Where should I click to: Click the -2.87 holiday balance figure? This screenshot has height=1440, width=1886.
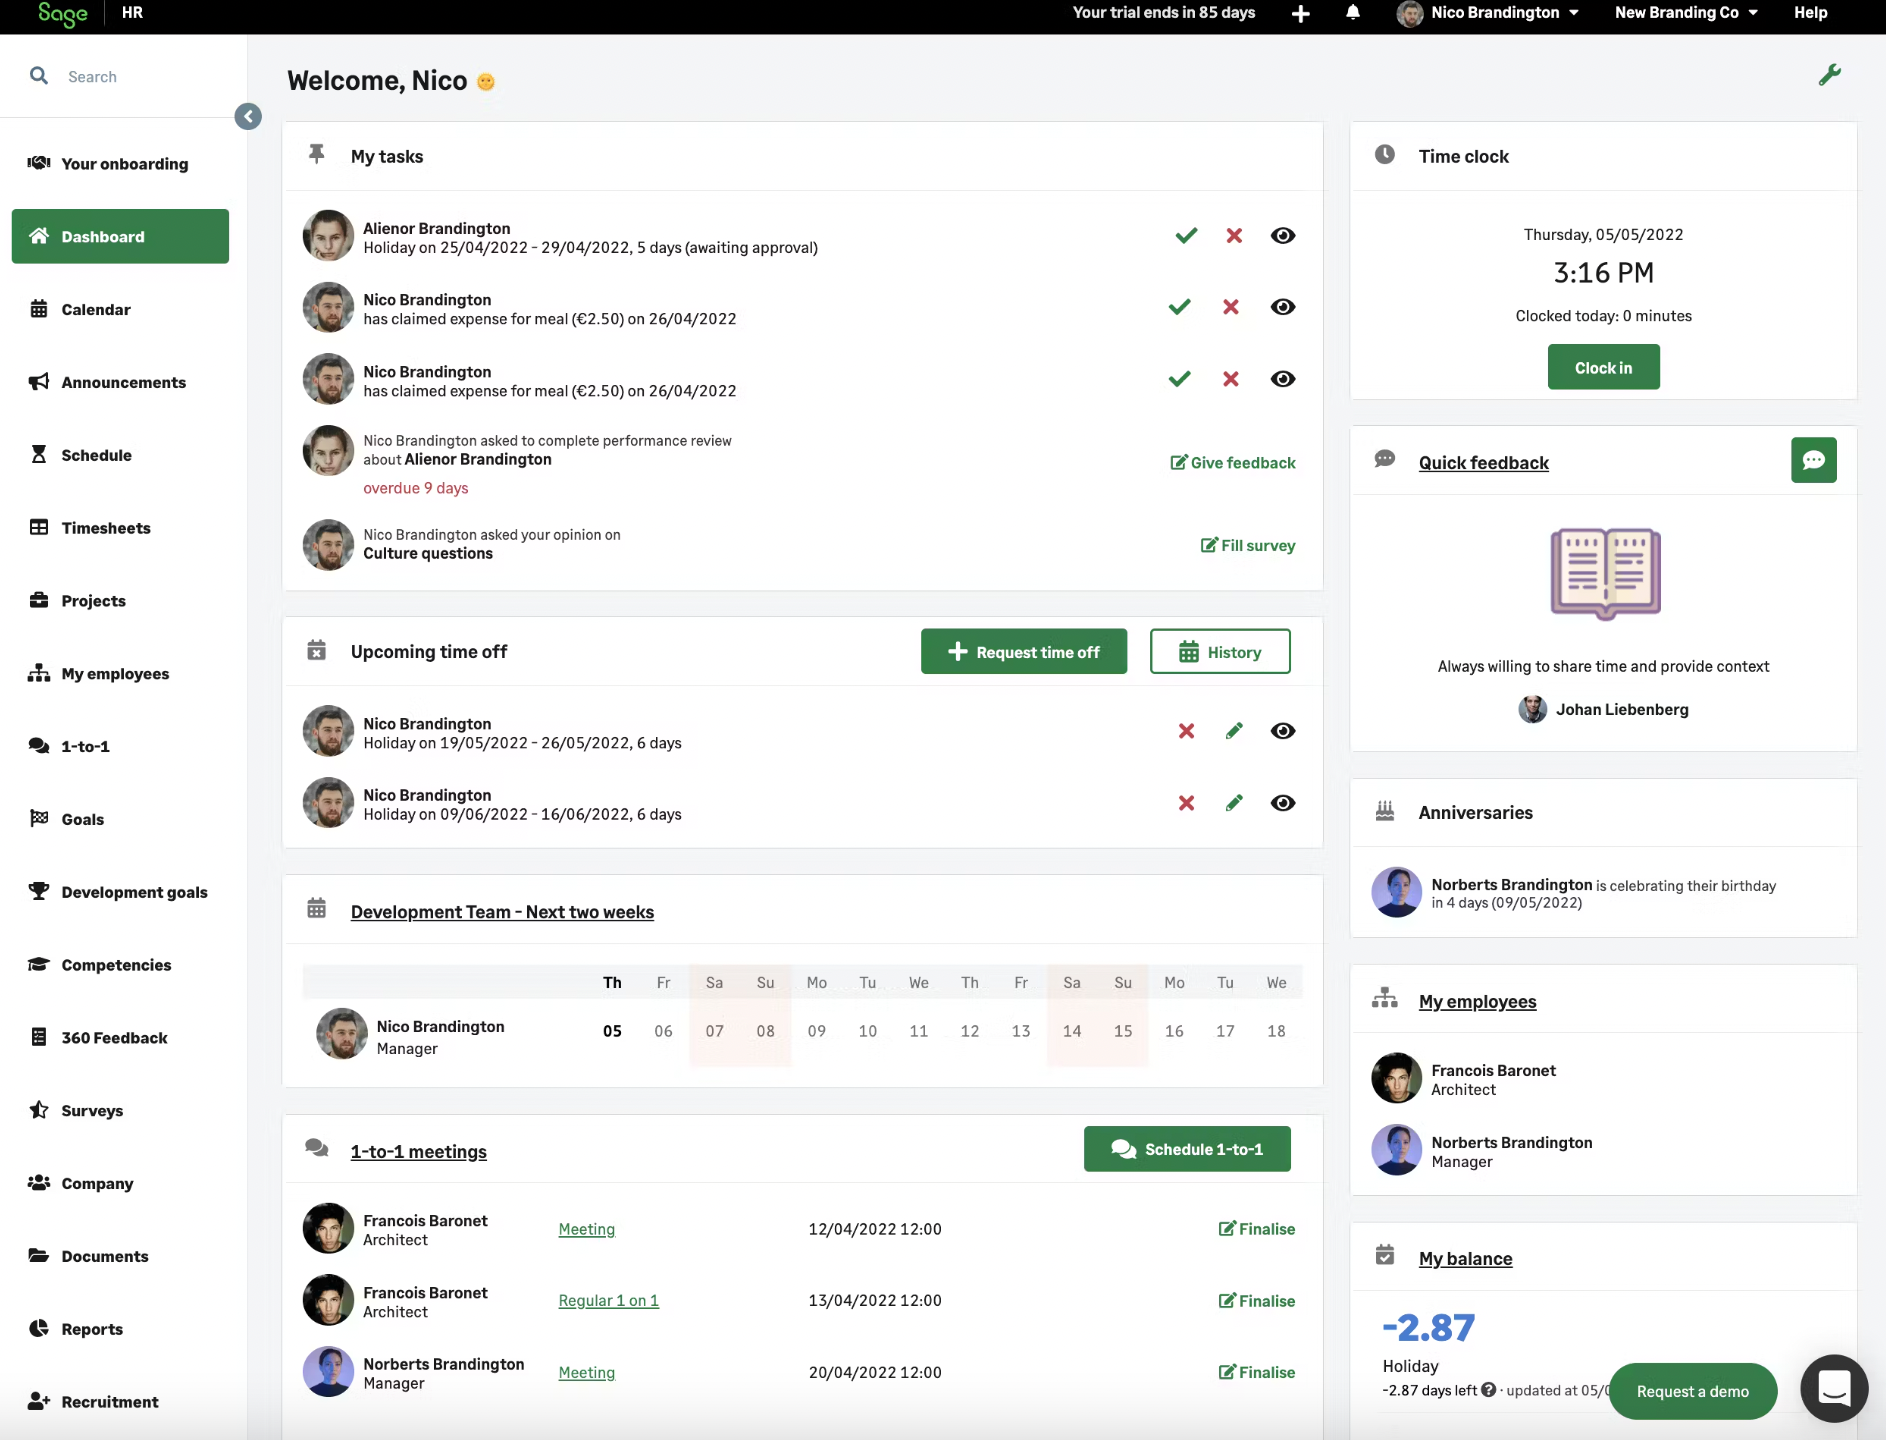[1427, 1327]
